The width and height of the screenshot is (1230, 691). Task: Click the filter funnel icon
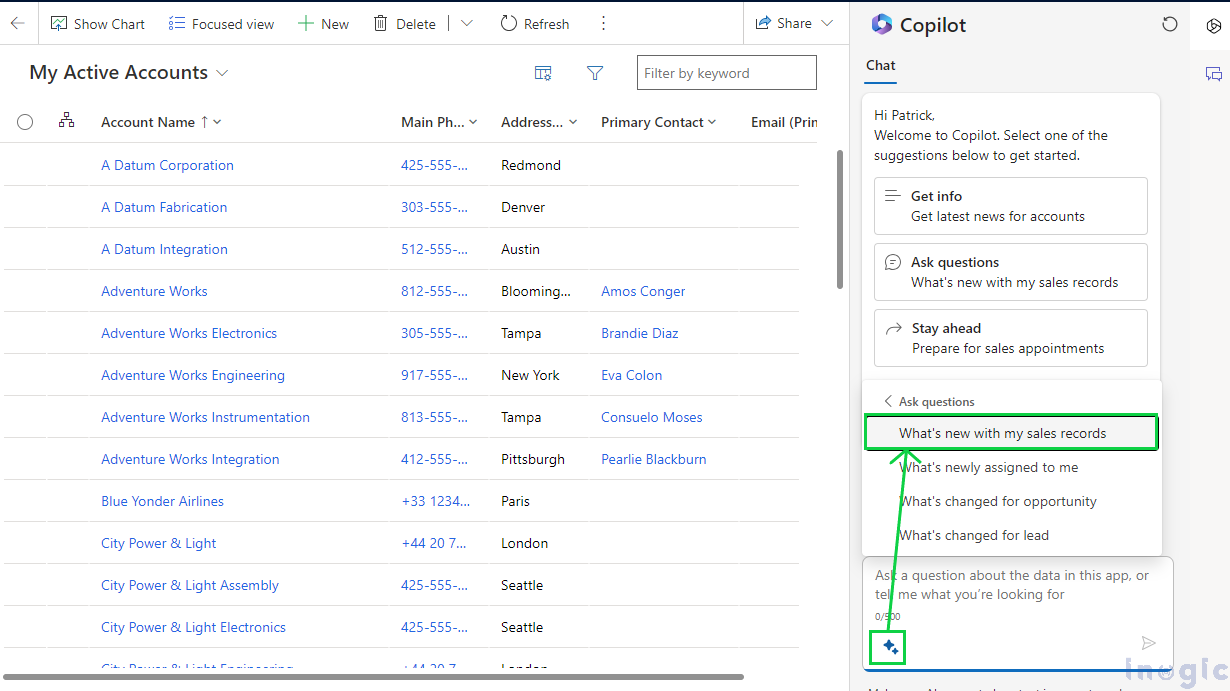595,73
